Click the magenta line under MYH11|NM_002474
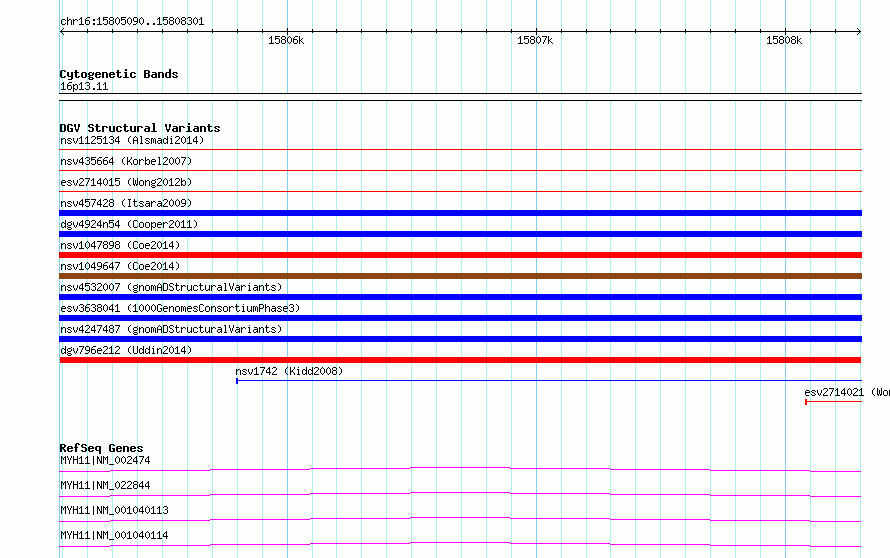Image resolution: width=890 pixels, height=558 pixels. pos(460,469)
